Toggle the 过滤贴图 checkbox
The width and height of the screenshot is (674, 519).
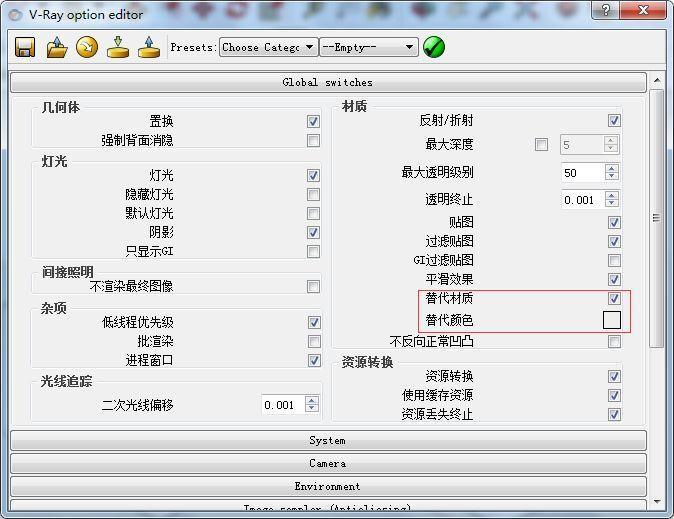(x=614, y=241)
